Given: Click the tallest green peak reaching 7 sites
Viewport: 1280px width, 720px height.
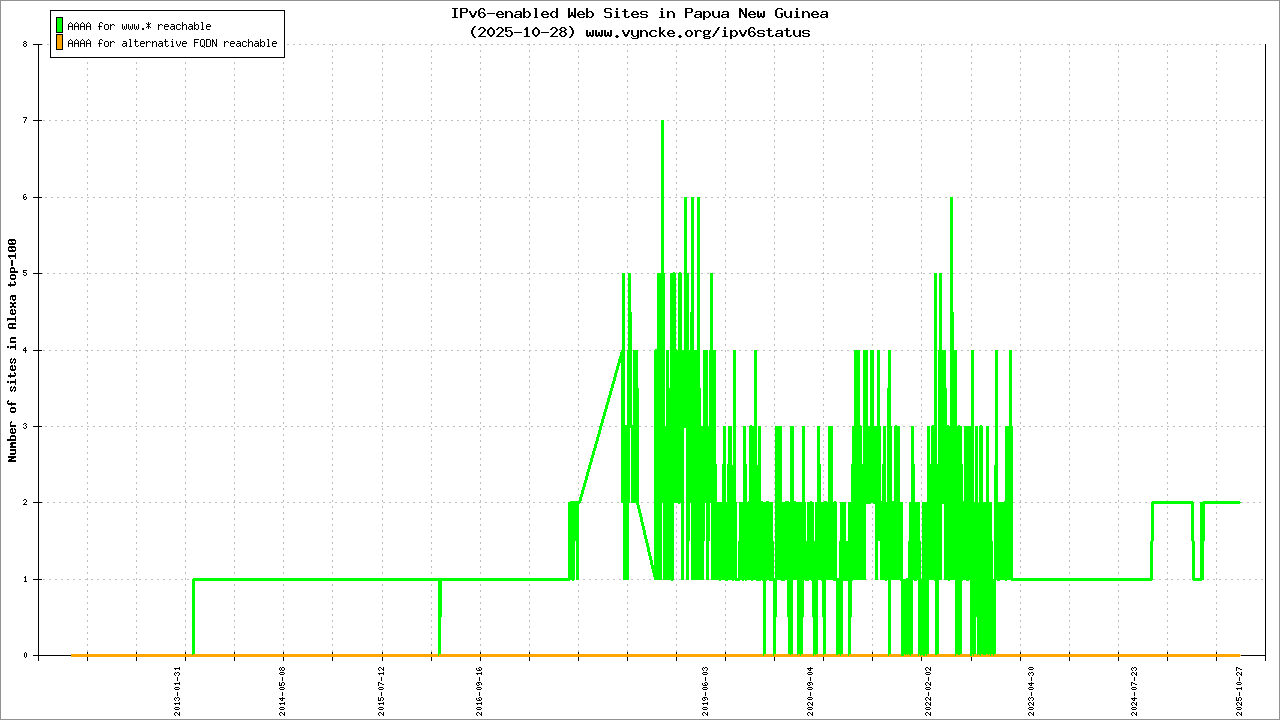Looking at the screenshot, I should (662, 122).
